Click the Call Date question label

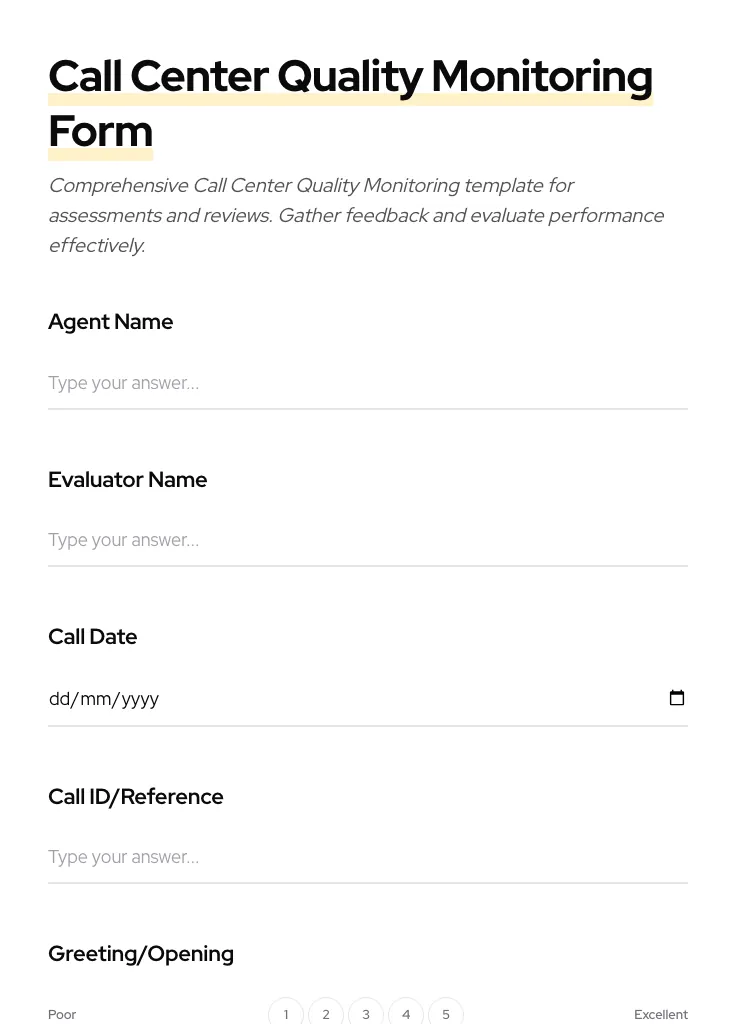(x=92, y=637)
